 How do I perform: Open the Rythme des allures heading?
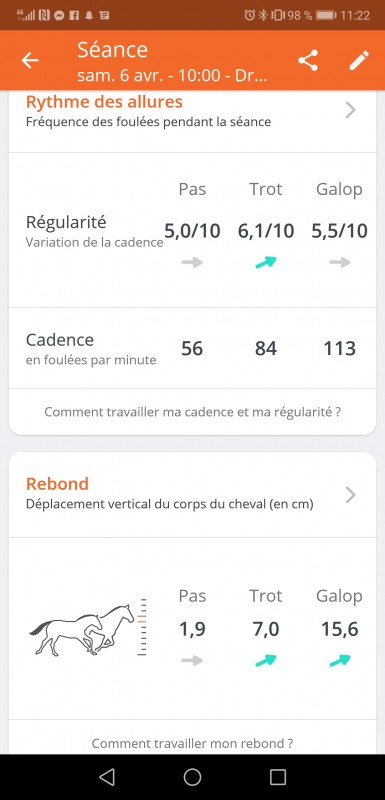[104, 102]
